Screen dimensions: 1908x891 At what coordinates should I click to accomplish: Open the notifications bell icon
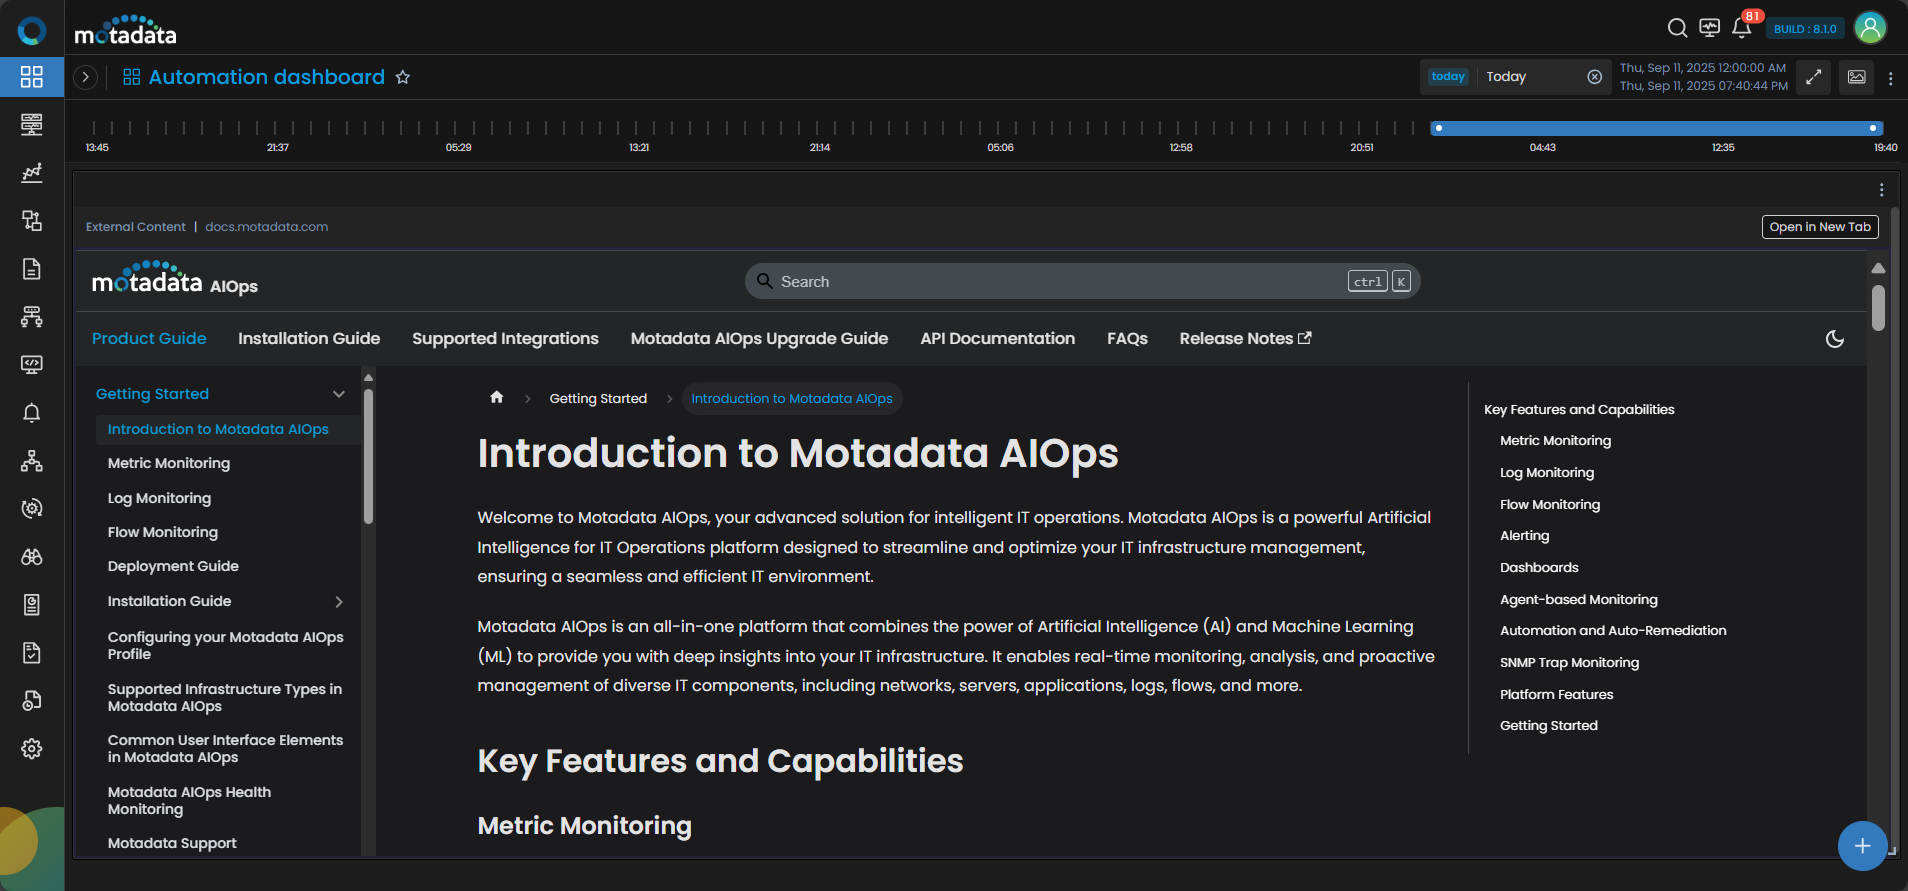point(1741,28)
